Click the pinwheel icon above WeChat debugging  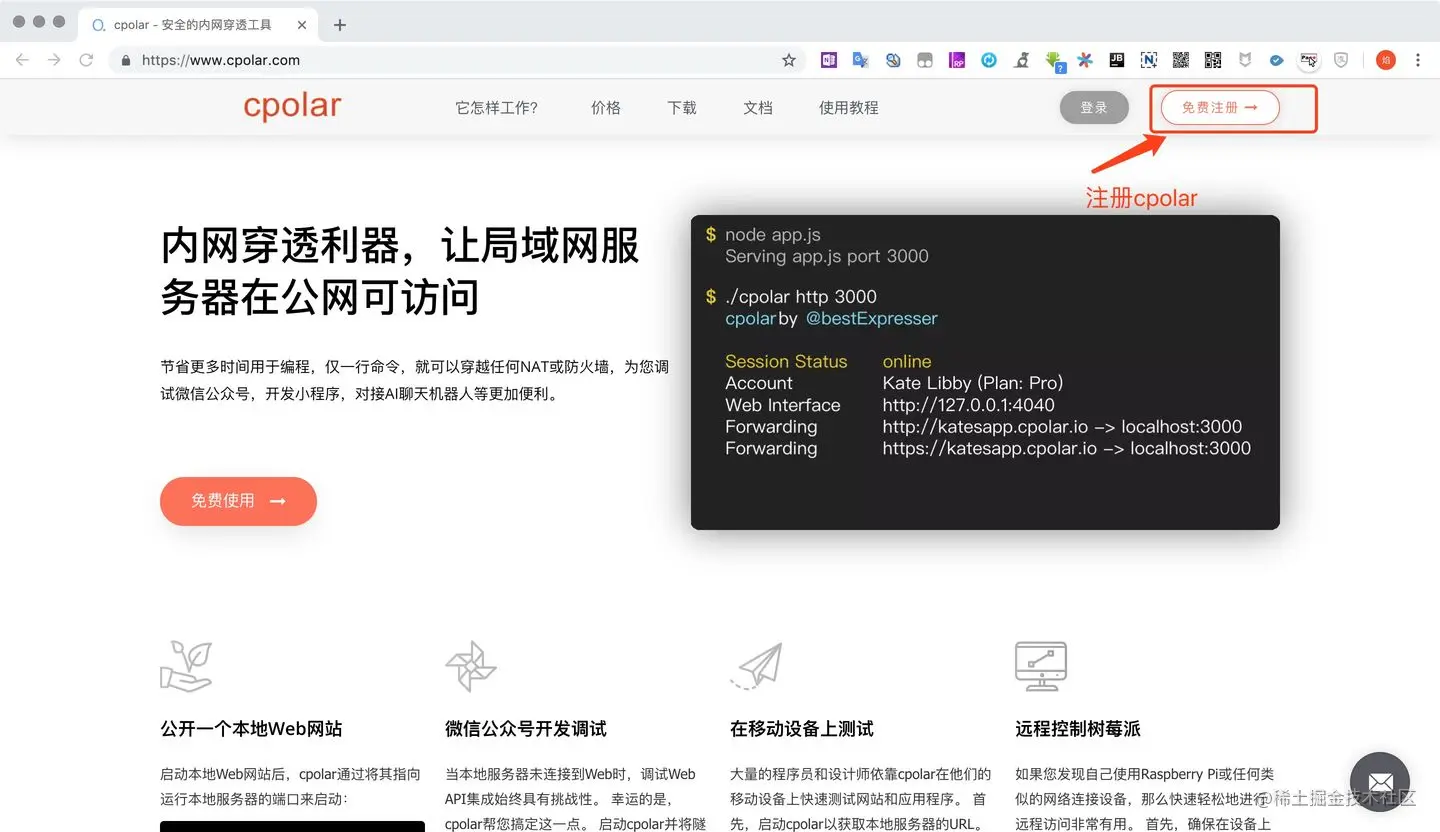pos(471,666)
